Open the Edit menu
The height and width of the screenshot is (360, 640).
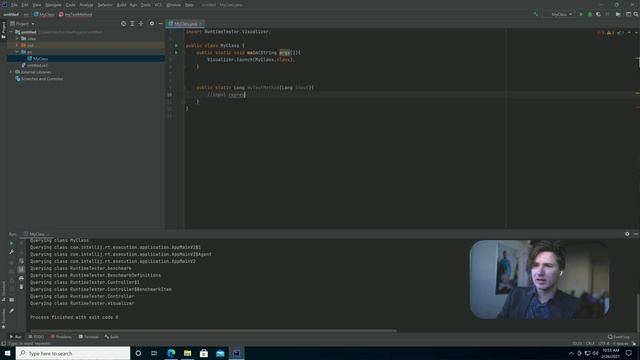(25, 5)
